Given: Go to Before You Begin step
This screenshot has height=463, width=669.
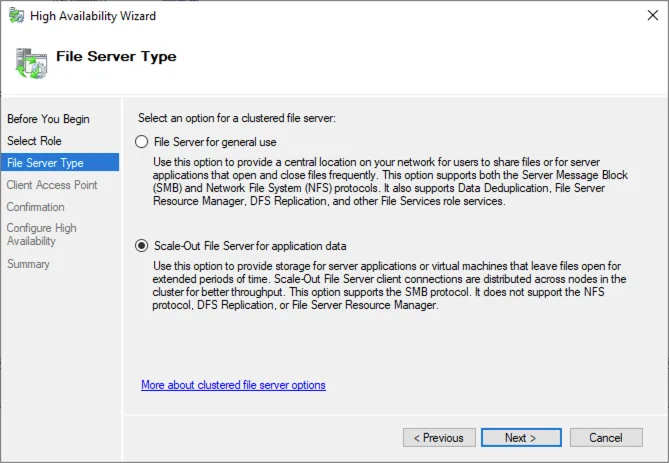Looking at the screenshot, I should 48,119.
